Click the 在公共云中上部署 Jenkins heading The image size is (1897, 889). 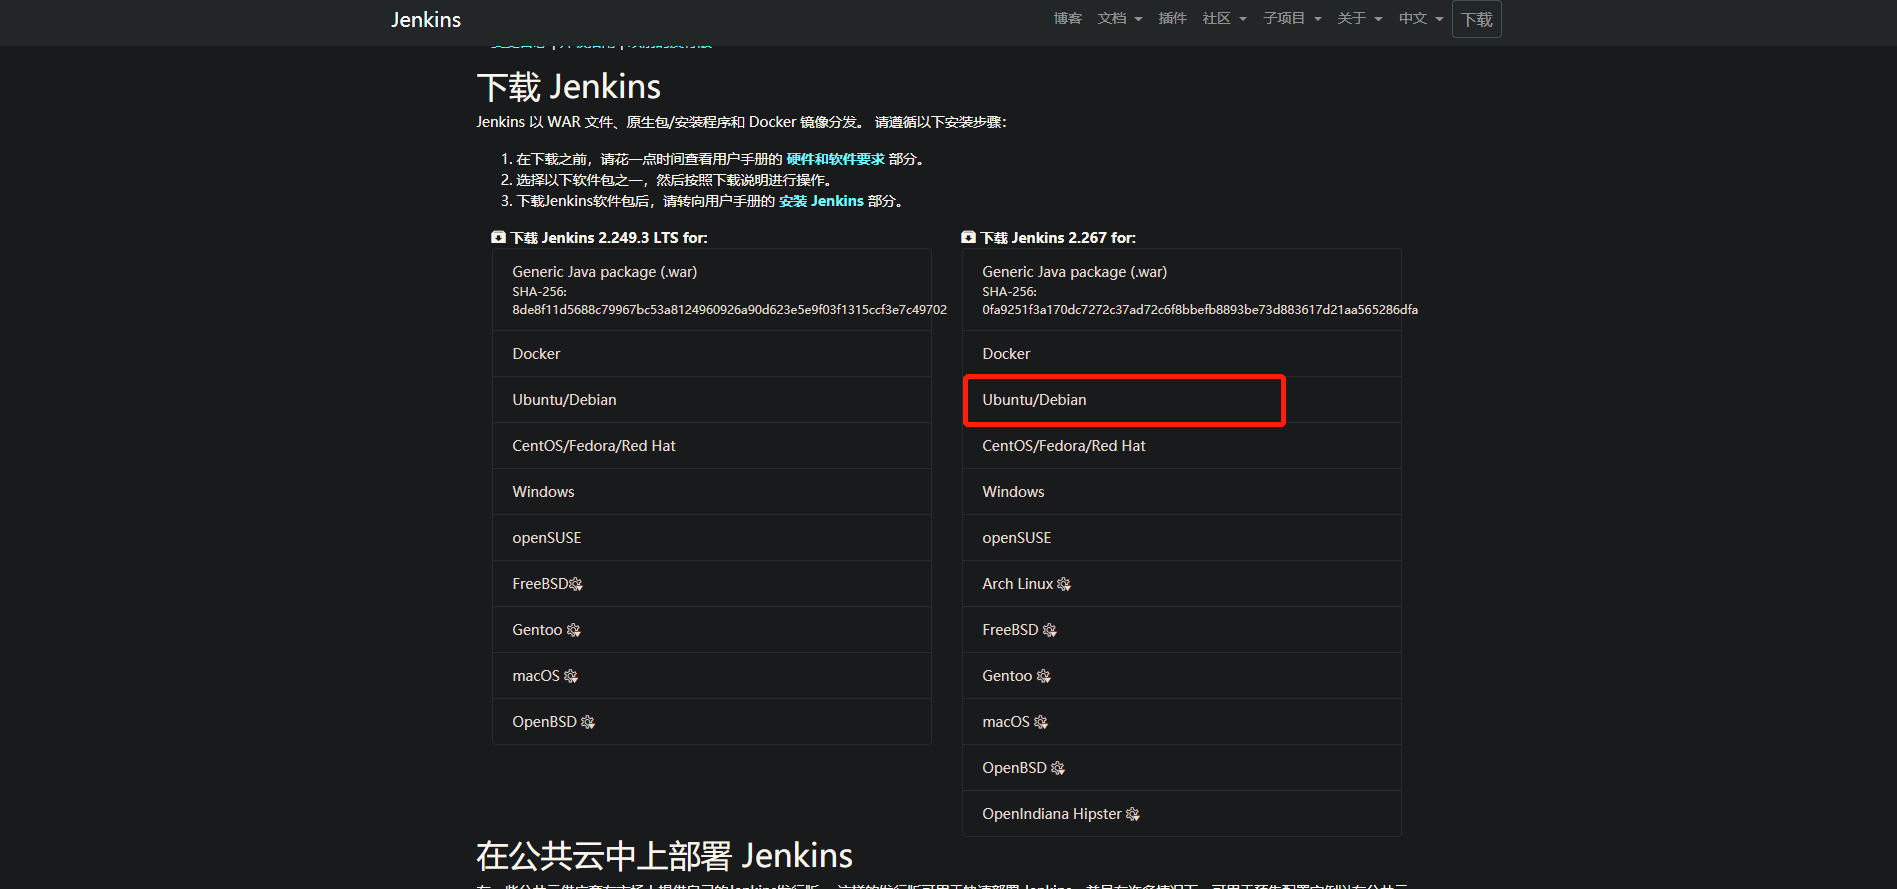coord(665,856)
